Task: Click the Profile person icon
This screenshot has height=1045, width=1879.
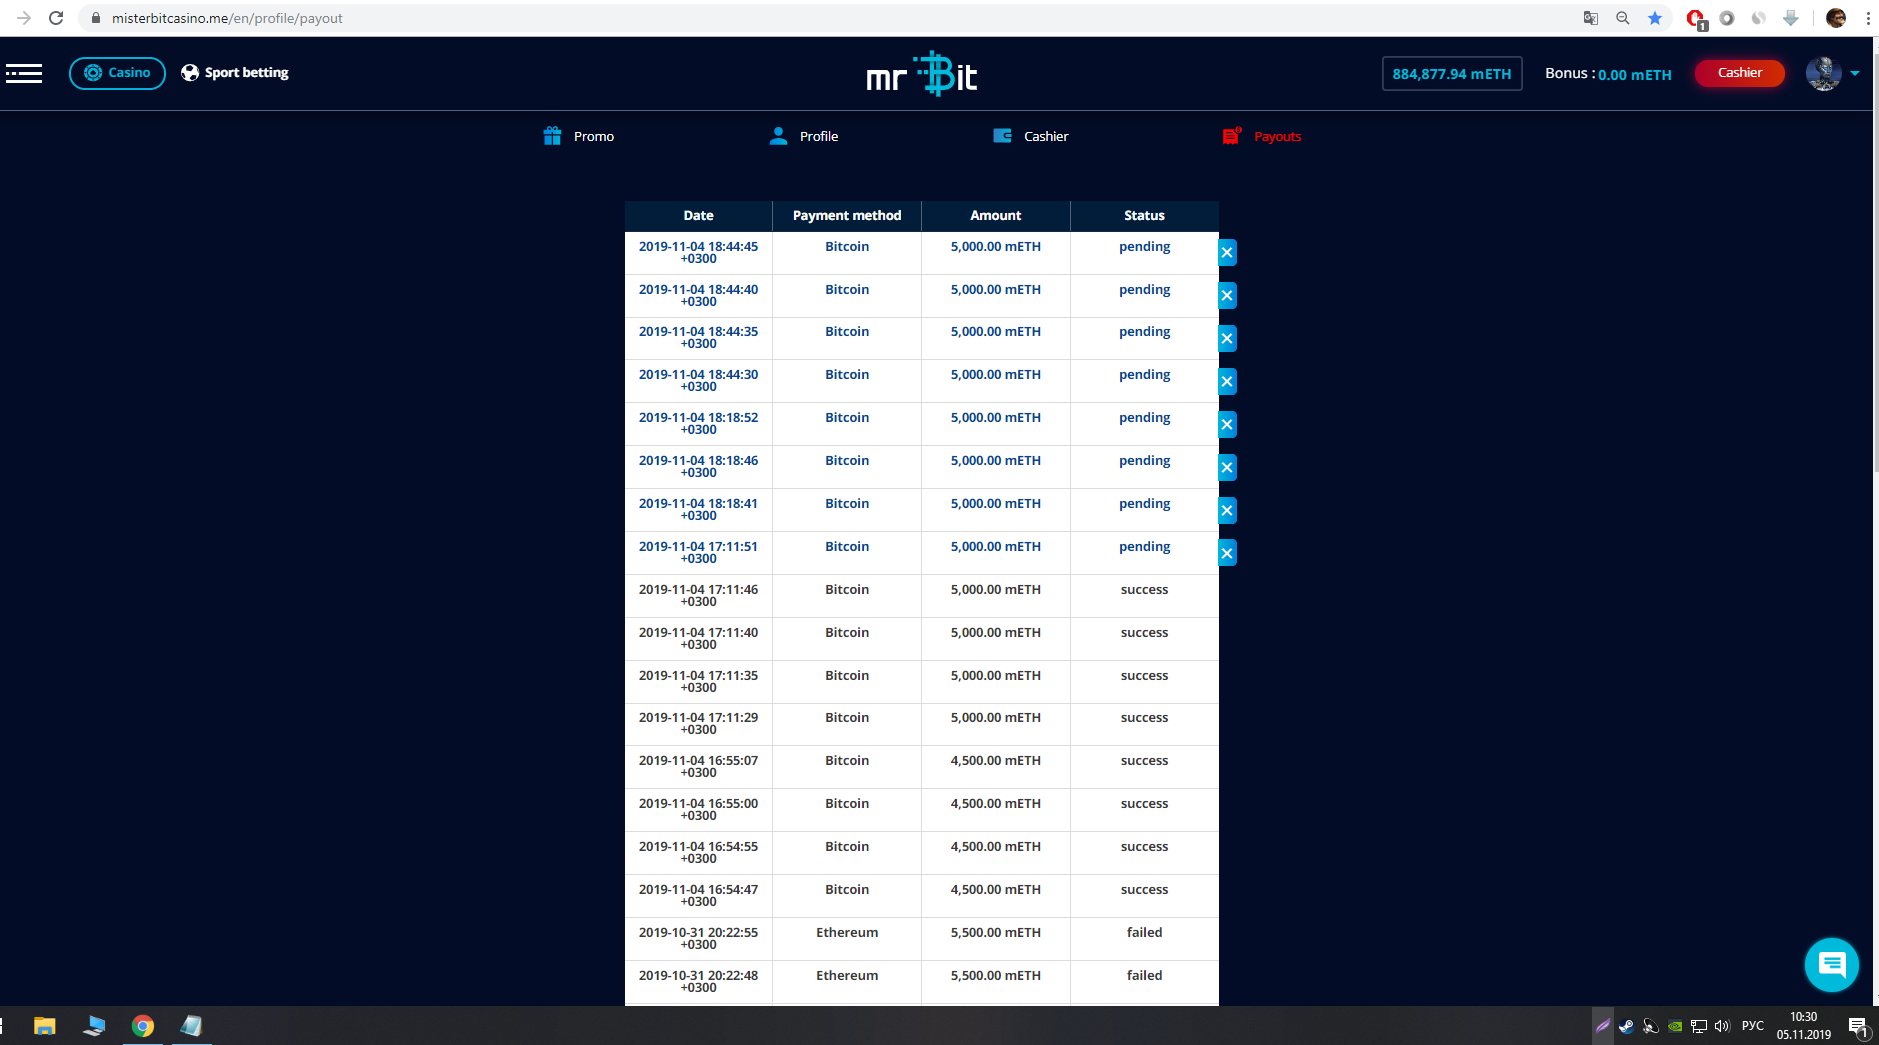Action: tap(778, 136)
